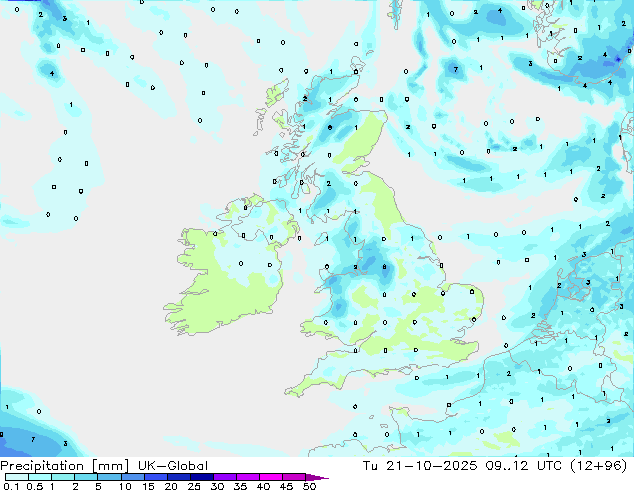The image size is (634, 490).
Task: Click the value 7 in sea northeast of Scotland
Action: coord(456,69)
